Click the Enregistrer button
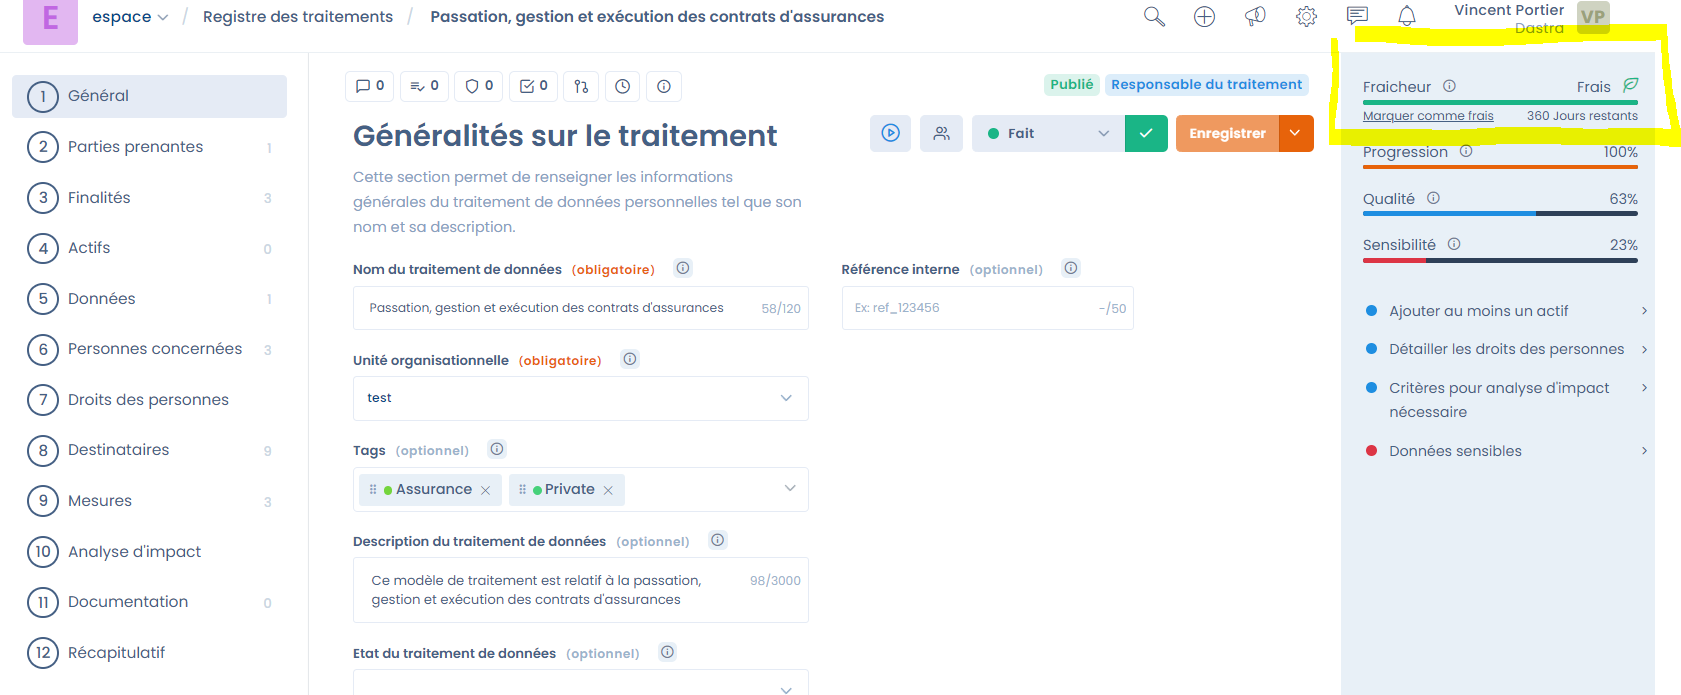The image size is (1681, 695). tap(1227, 133)
